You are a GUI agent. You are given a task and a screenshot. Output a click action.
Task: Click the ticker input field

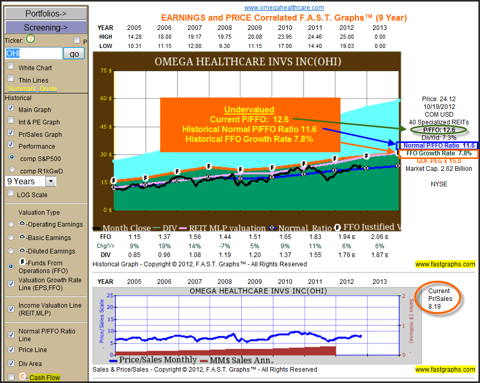click(x=34, y=53)
